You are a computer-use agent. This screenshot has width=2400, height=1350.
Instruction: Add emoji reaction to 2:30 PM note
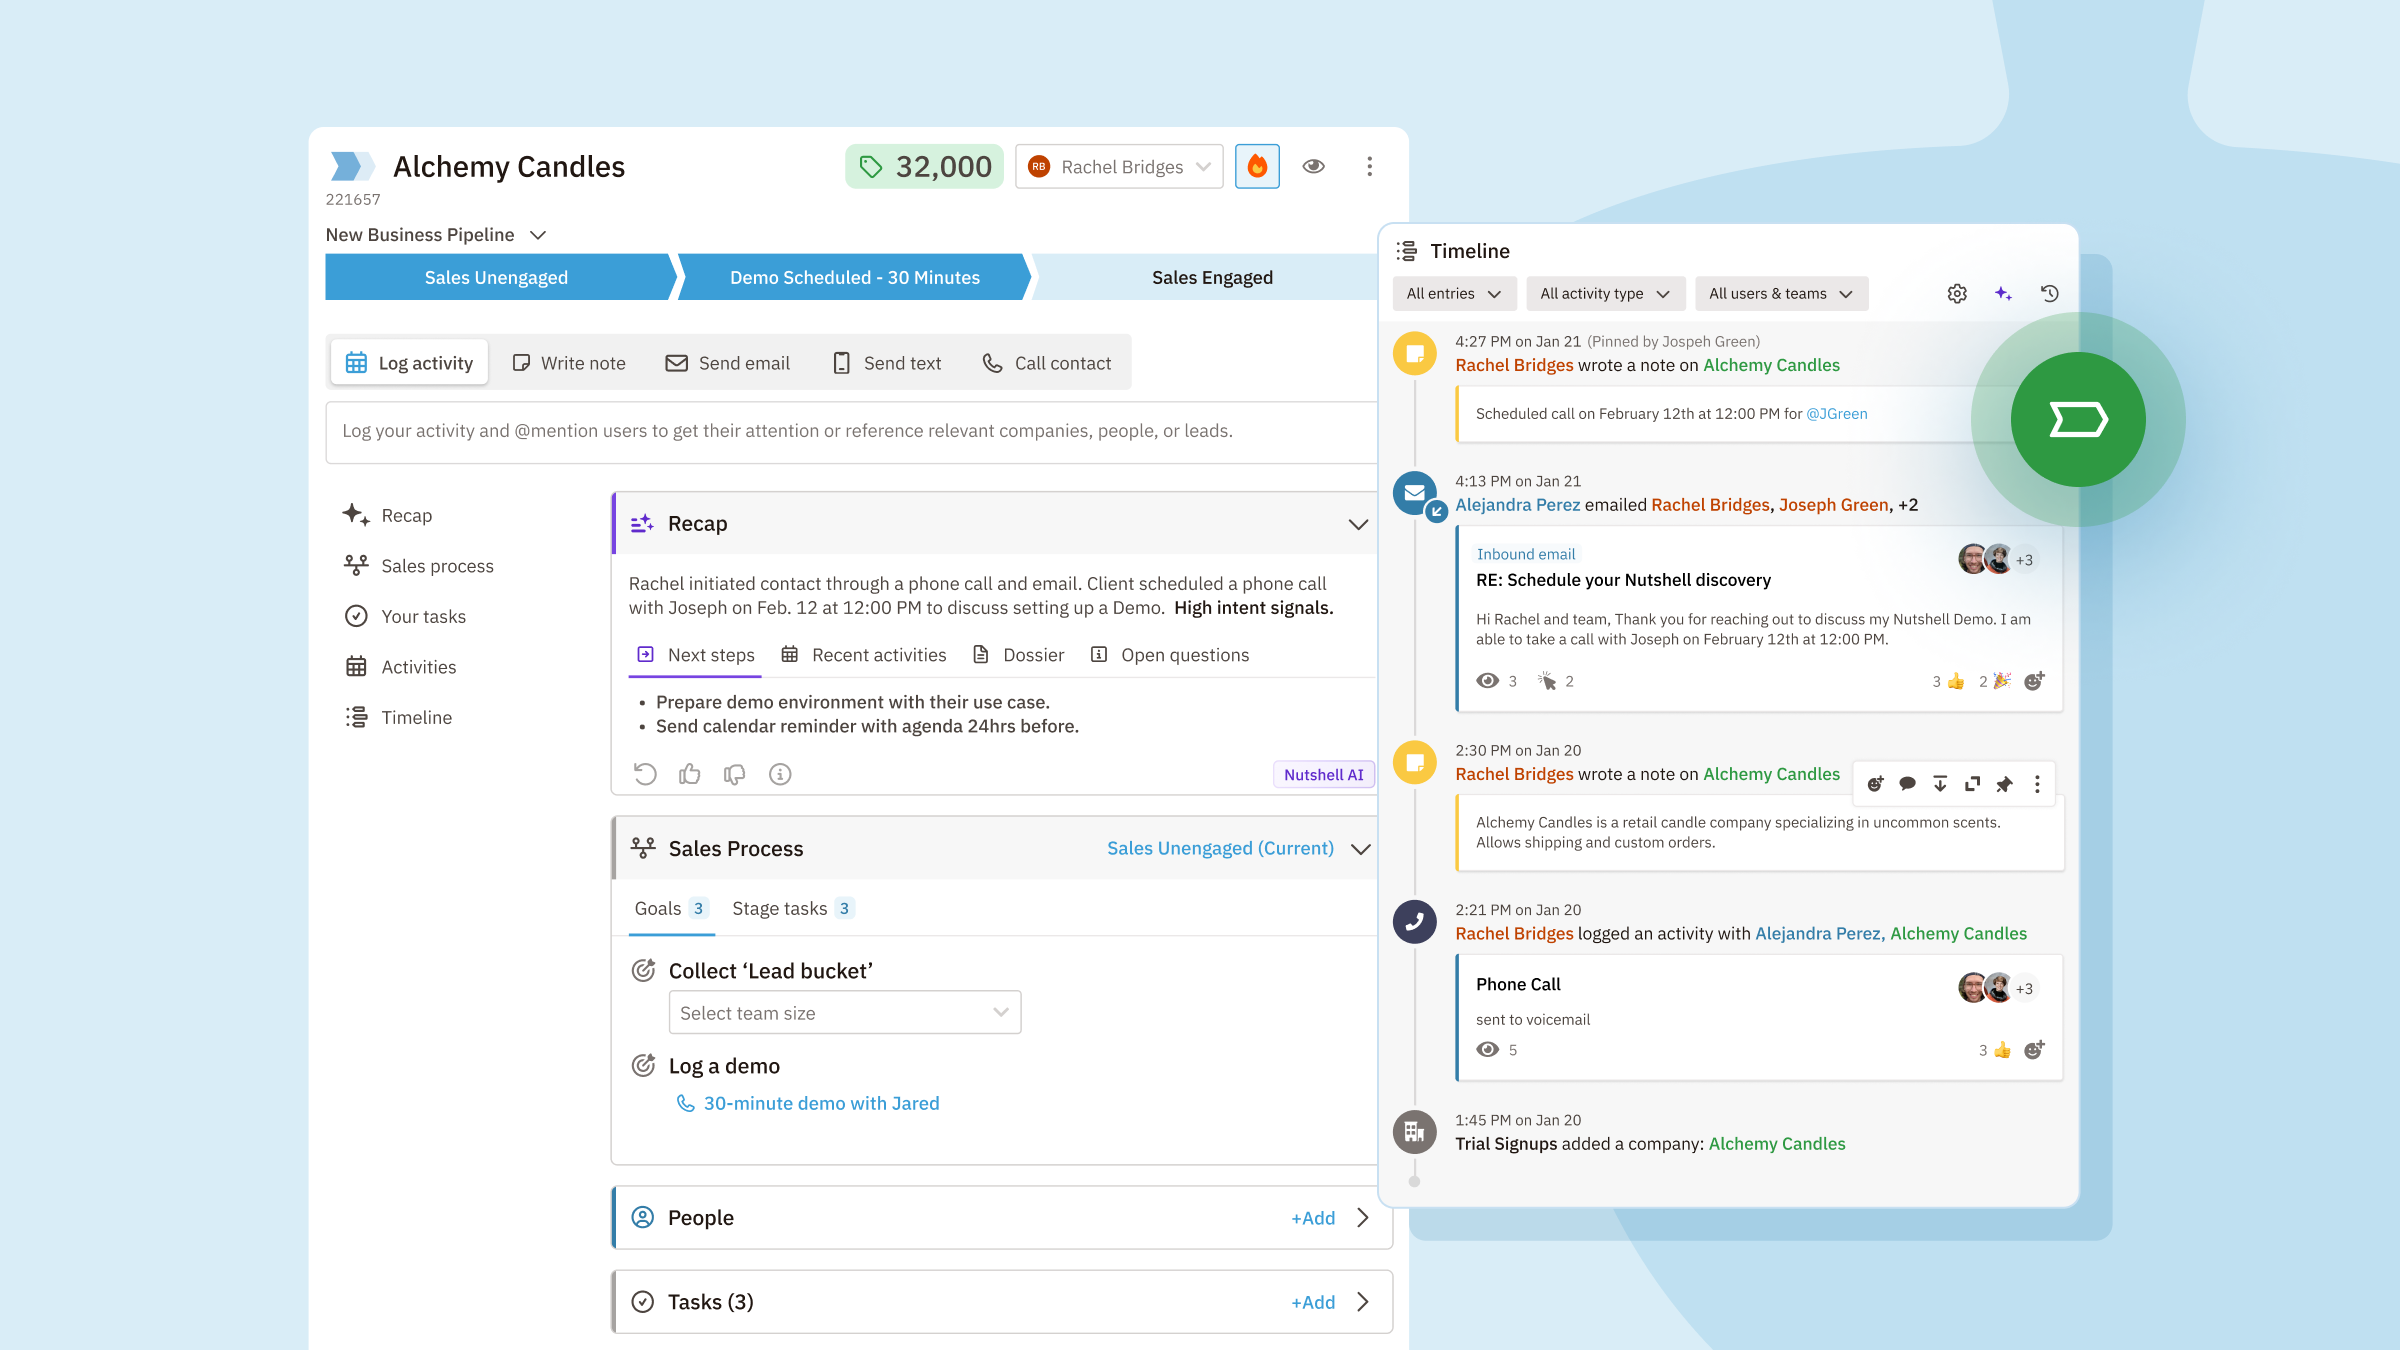[1875, 784]
